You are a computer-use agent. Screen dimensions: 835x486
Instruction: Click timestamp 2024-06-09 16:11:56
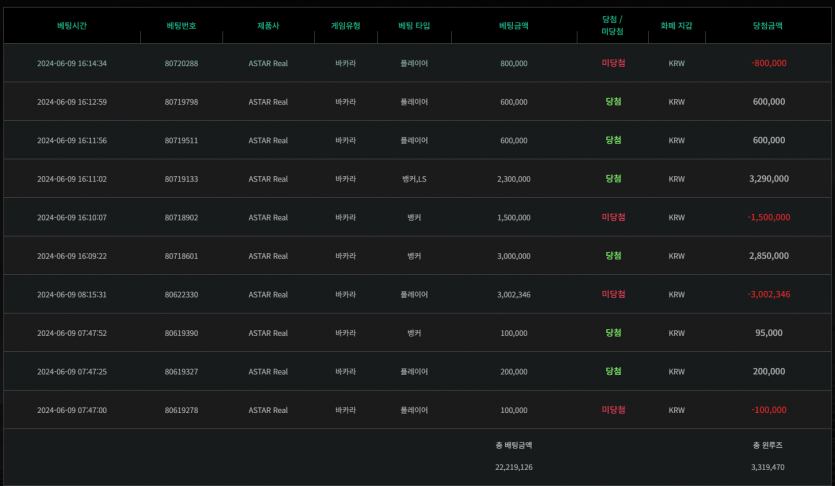click(72, 141)
